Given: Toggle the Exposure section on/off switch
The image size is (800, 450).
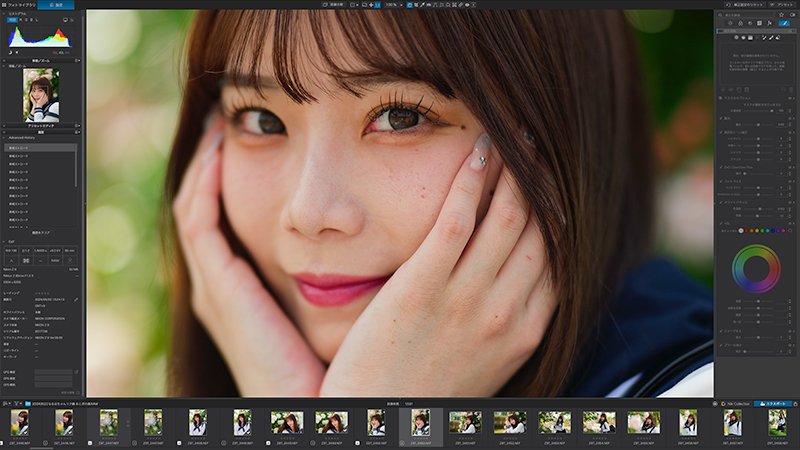Looking at the screenshot, I should point(790,118).
